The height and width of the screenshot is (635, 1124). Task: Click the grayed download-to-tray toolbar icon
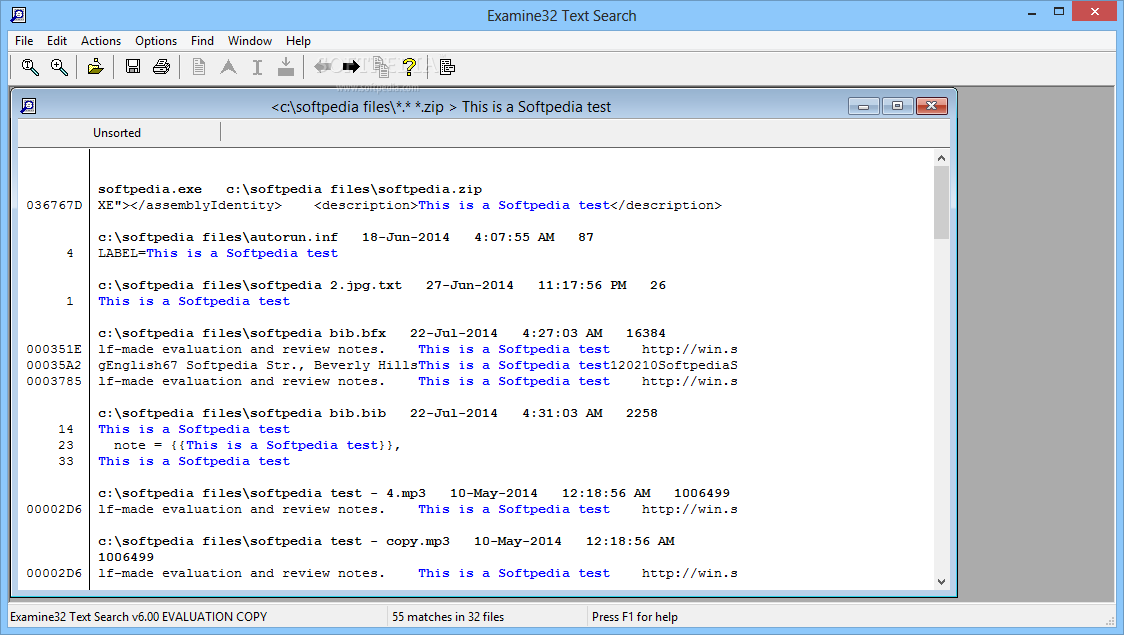(x=285, y=67)
